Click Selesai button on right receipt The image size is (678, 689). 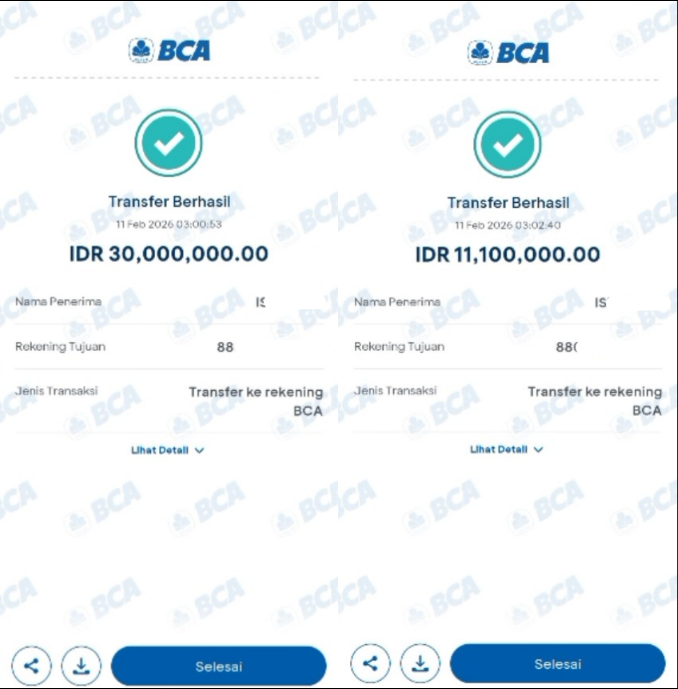(558, 664)
